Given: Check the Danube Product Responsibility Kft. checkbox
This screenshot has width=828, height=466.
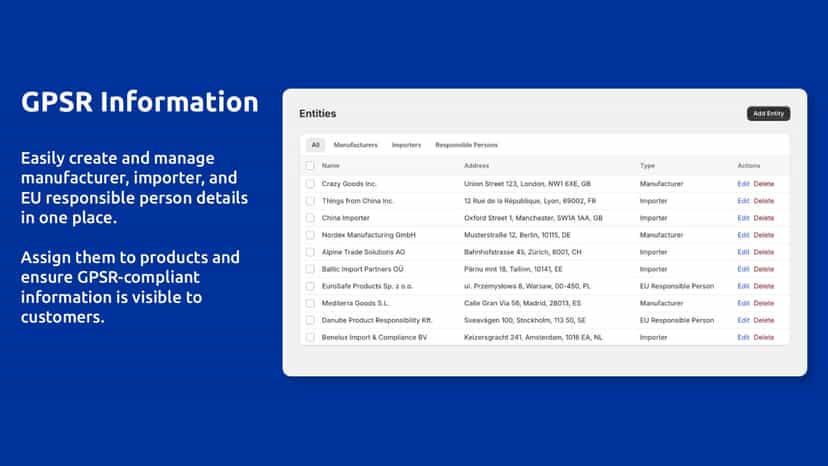Looking at the screenshot, I should point(310,320).
